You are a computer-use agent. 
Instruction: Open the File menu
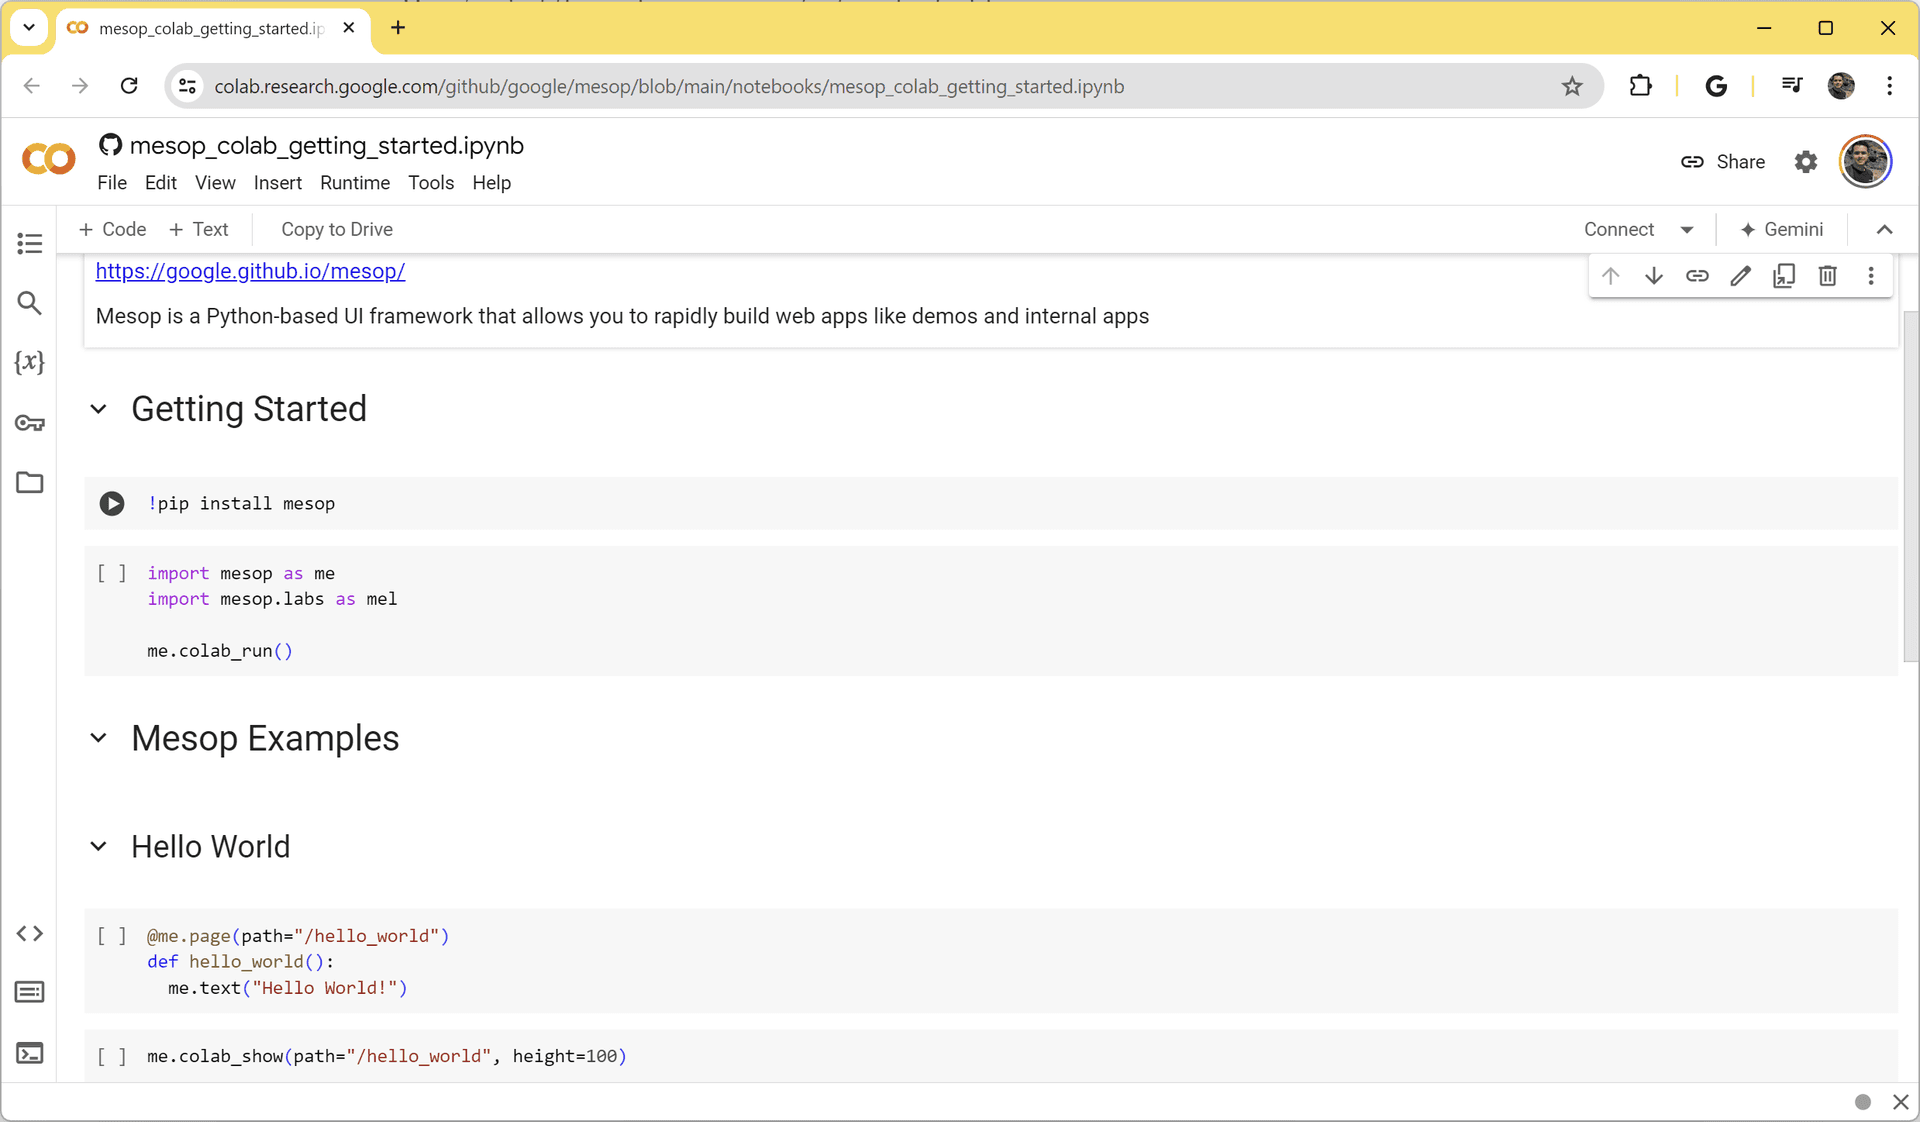coord(112,183)
